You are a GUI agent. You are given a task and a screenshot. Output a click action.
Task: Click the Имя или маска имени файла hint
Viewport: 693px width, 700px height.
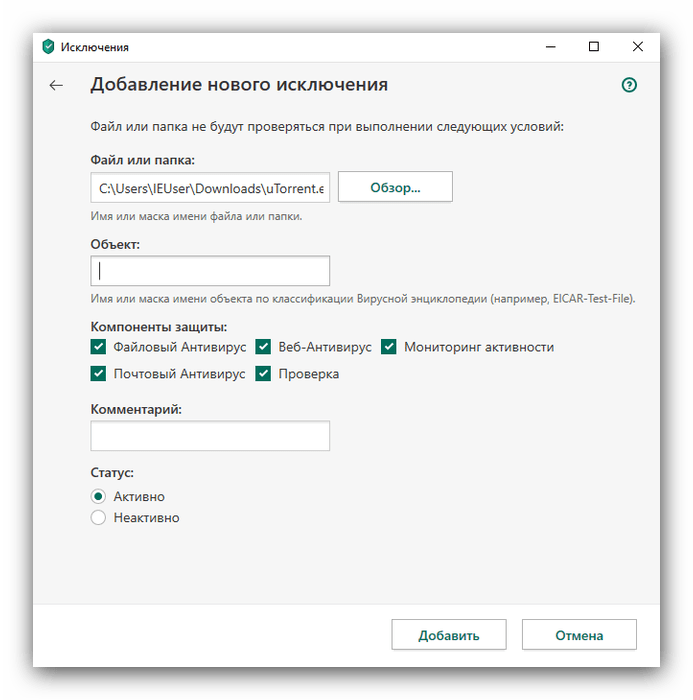196,217
